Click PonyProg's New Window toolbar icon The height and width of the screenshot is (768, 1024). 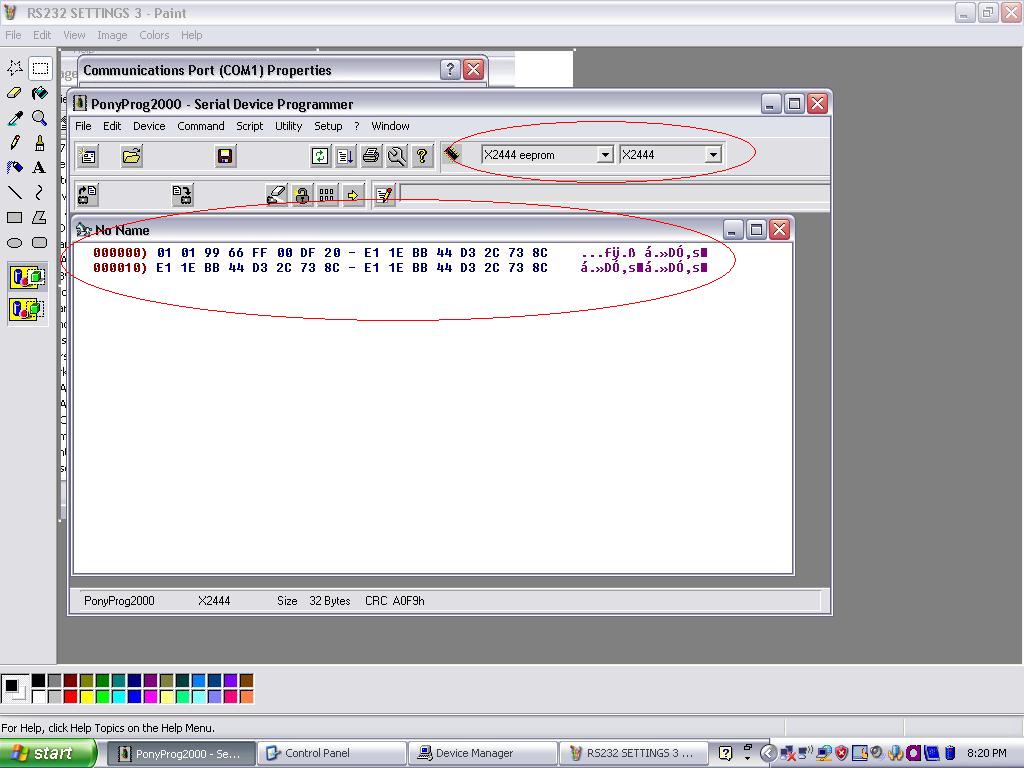[x=88, y=156]
